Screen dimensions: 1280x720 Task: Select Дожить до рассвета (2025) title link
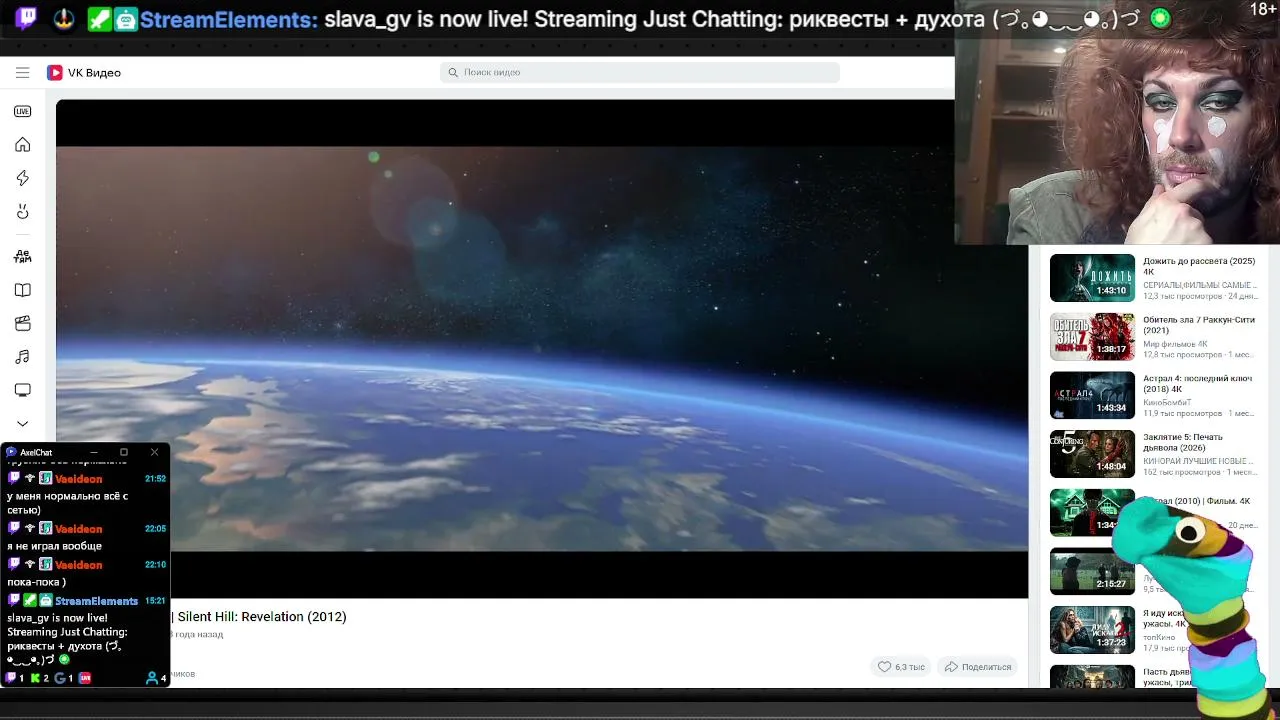pos(1199,266)
